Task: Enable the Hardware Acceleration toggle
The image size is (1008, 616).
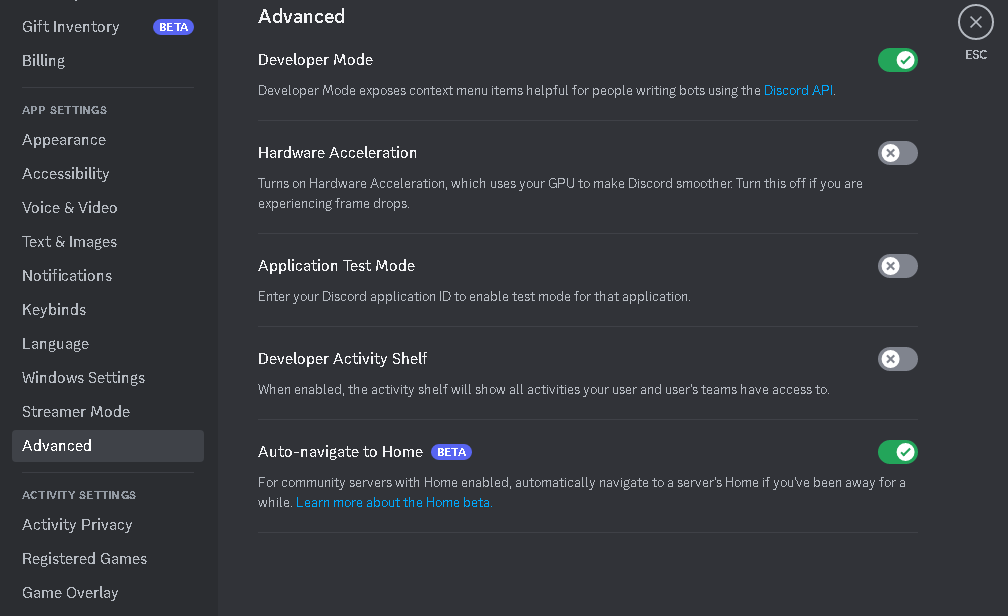Action: (x=897, y=152)
